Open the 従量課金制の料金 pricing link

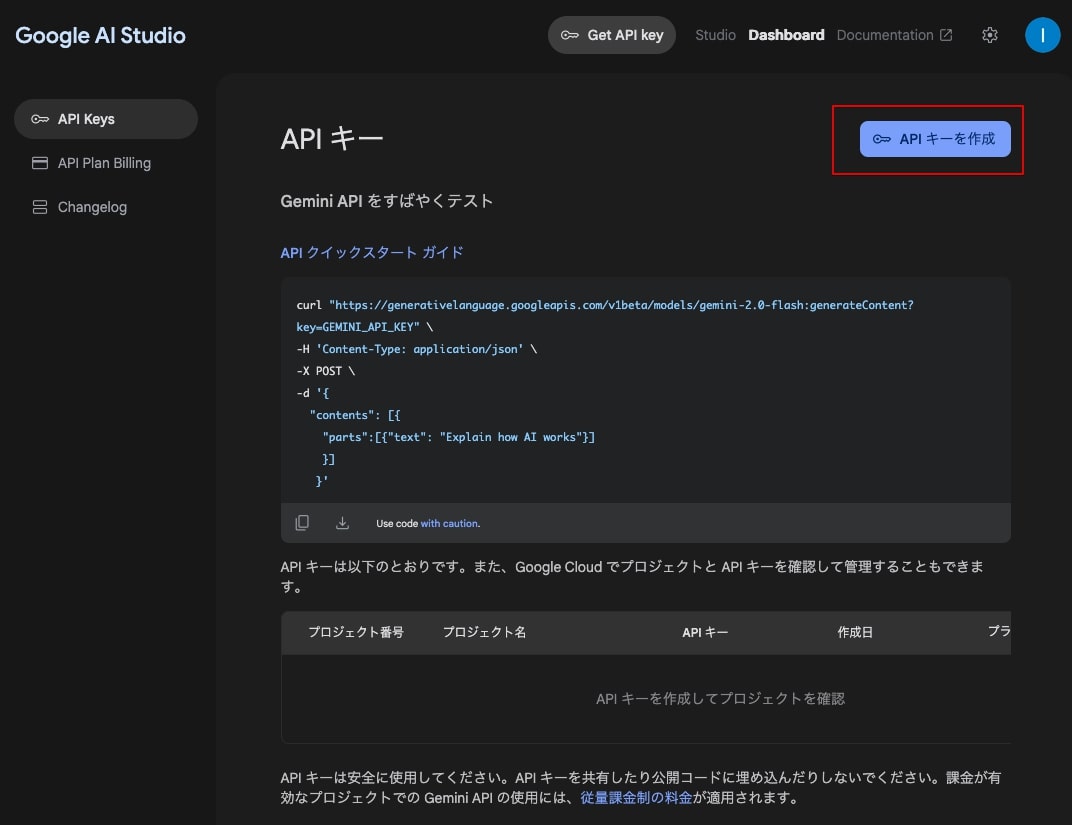tap(636, 798)
